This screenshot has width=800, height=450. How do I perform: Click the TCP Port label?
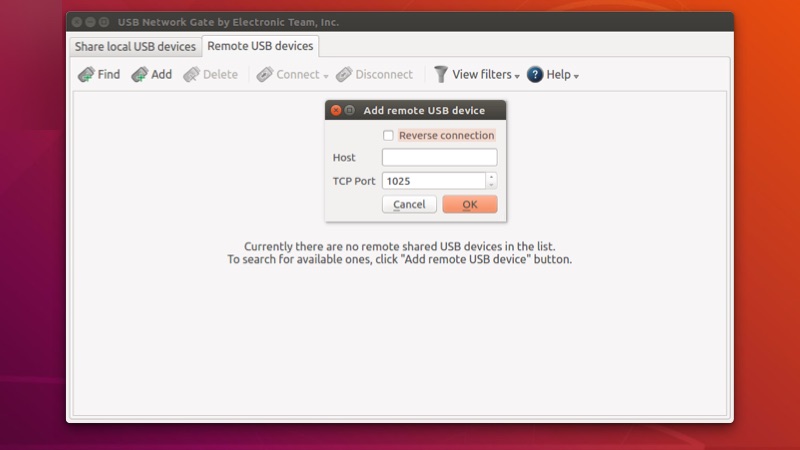coord(354,181)
